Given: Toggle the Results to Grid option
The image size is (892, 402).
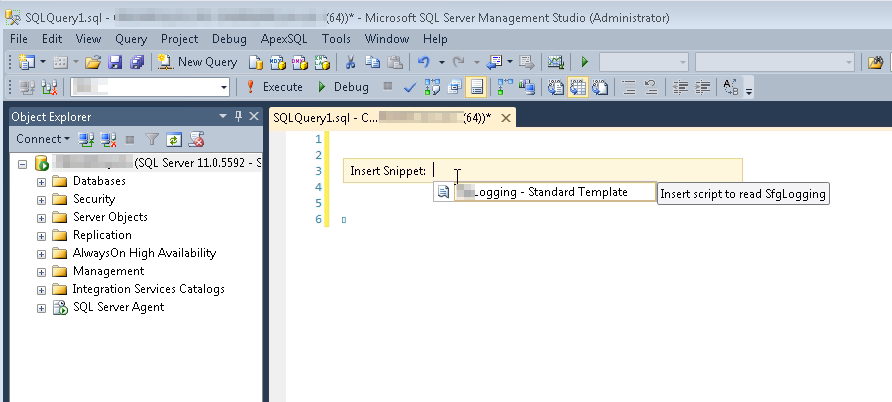Looking at the screenshot, I should pyautogui.click(x=577, y=87).
